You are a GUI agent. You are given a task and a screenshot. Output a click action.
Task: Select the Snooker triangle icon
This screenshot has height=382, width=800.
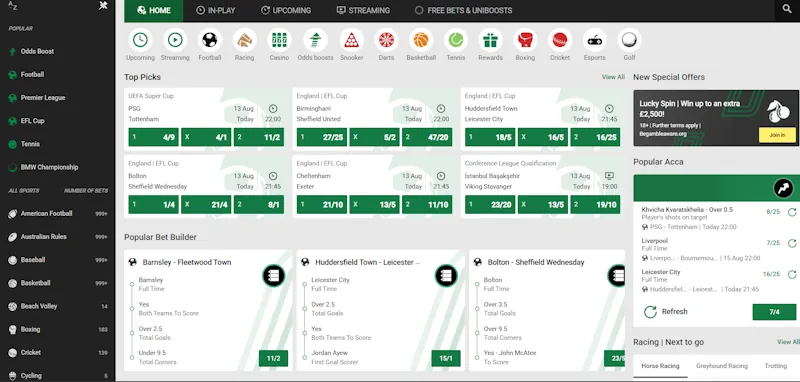pyautogui.click(x=352, y=40)
